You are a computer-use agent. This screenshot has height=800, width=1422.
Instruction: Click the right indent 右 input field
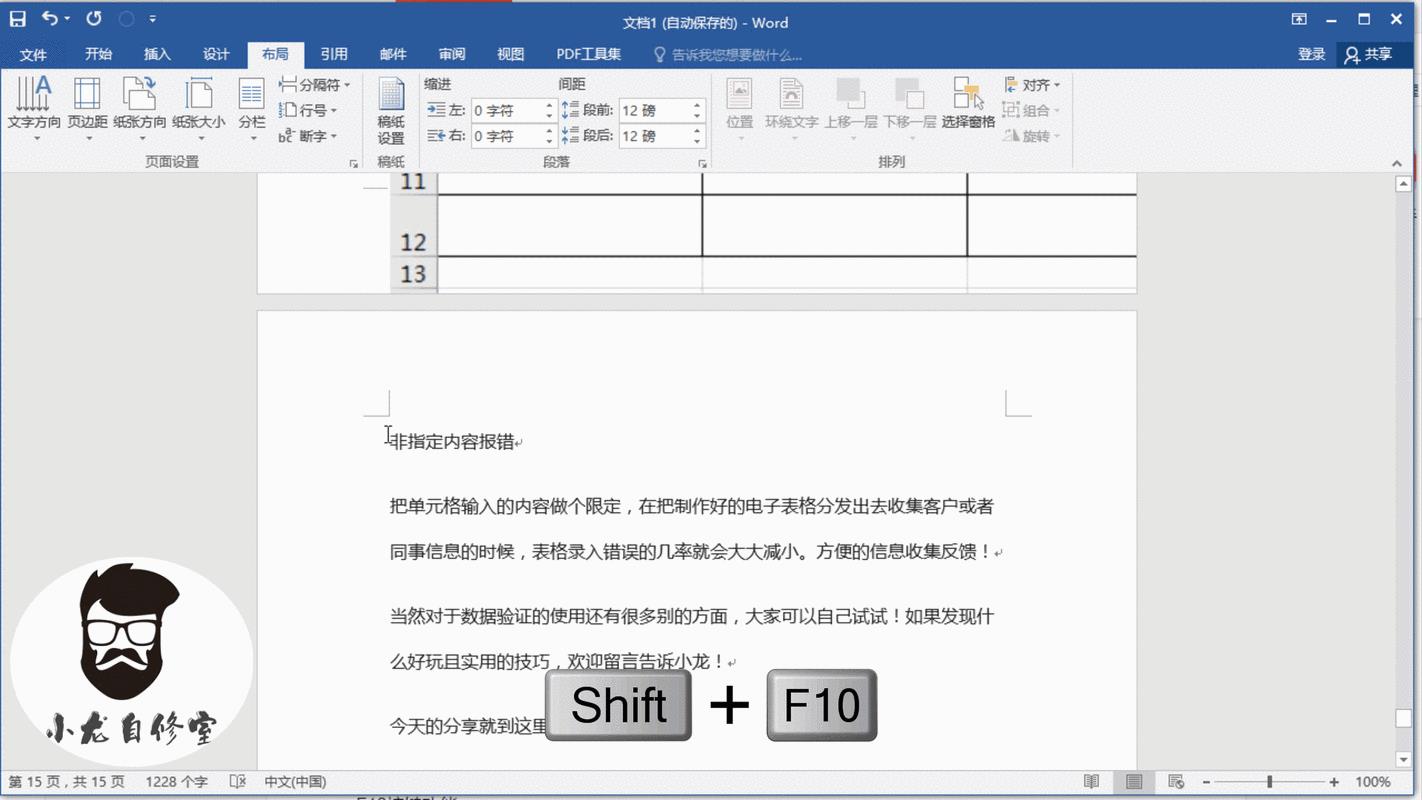(x=507, y=136)
